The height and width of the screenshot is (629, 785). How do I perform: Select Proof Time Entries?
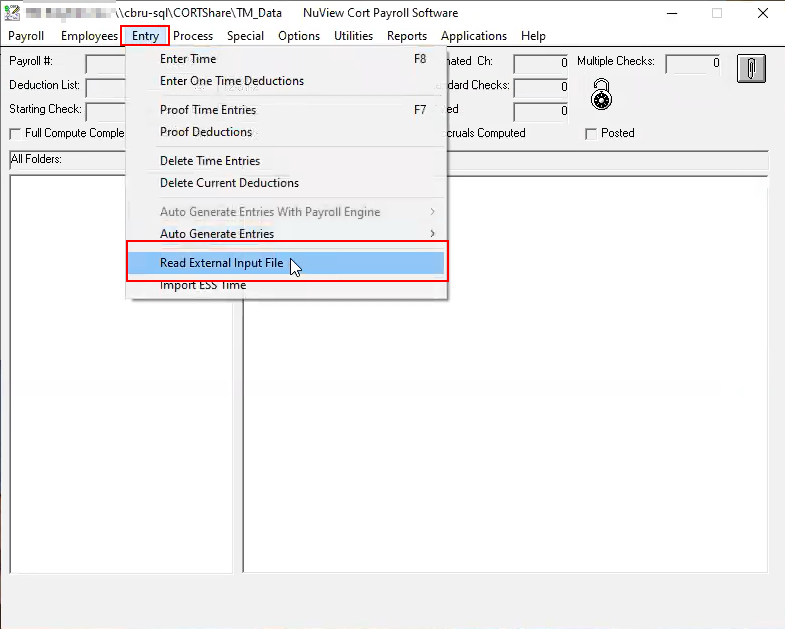pyautogui.click(x=286, y=110)
